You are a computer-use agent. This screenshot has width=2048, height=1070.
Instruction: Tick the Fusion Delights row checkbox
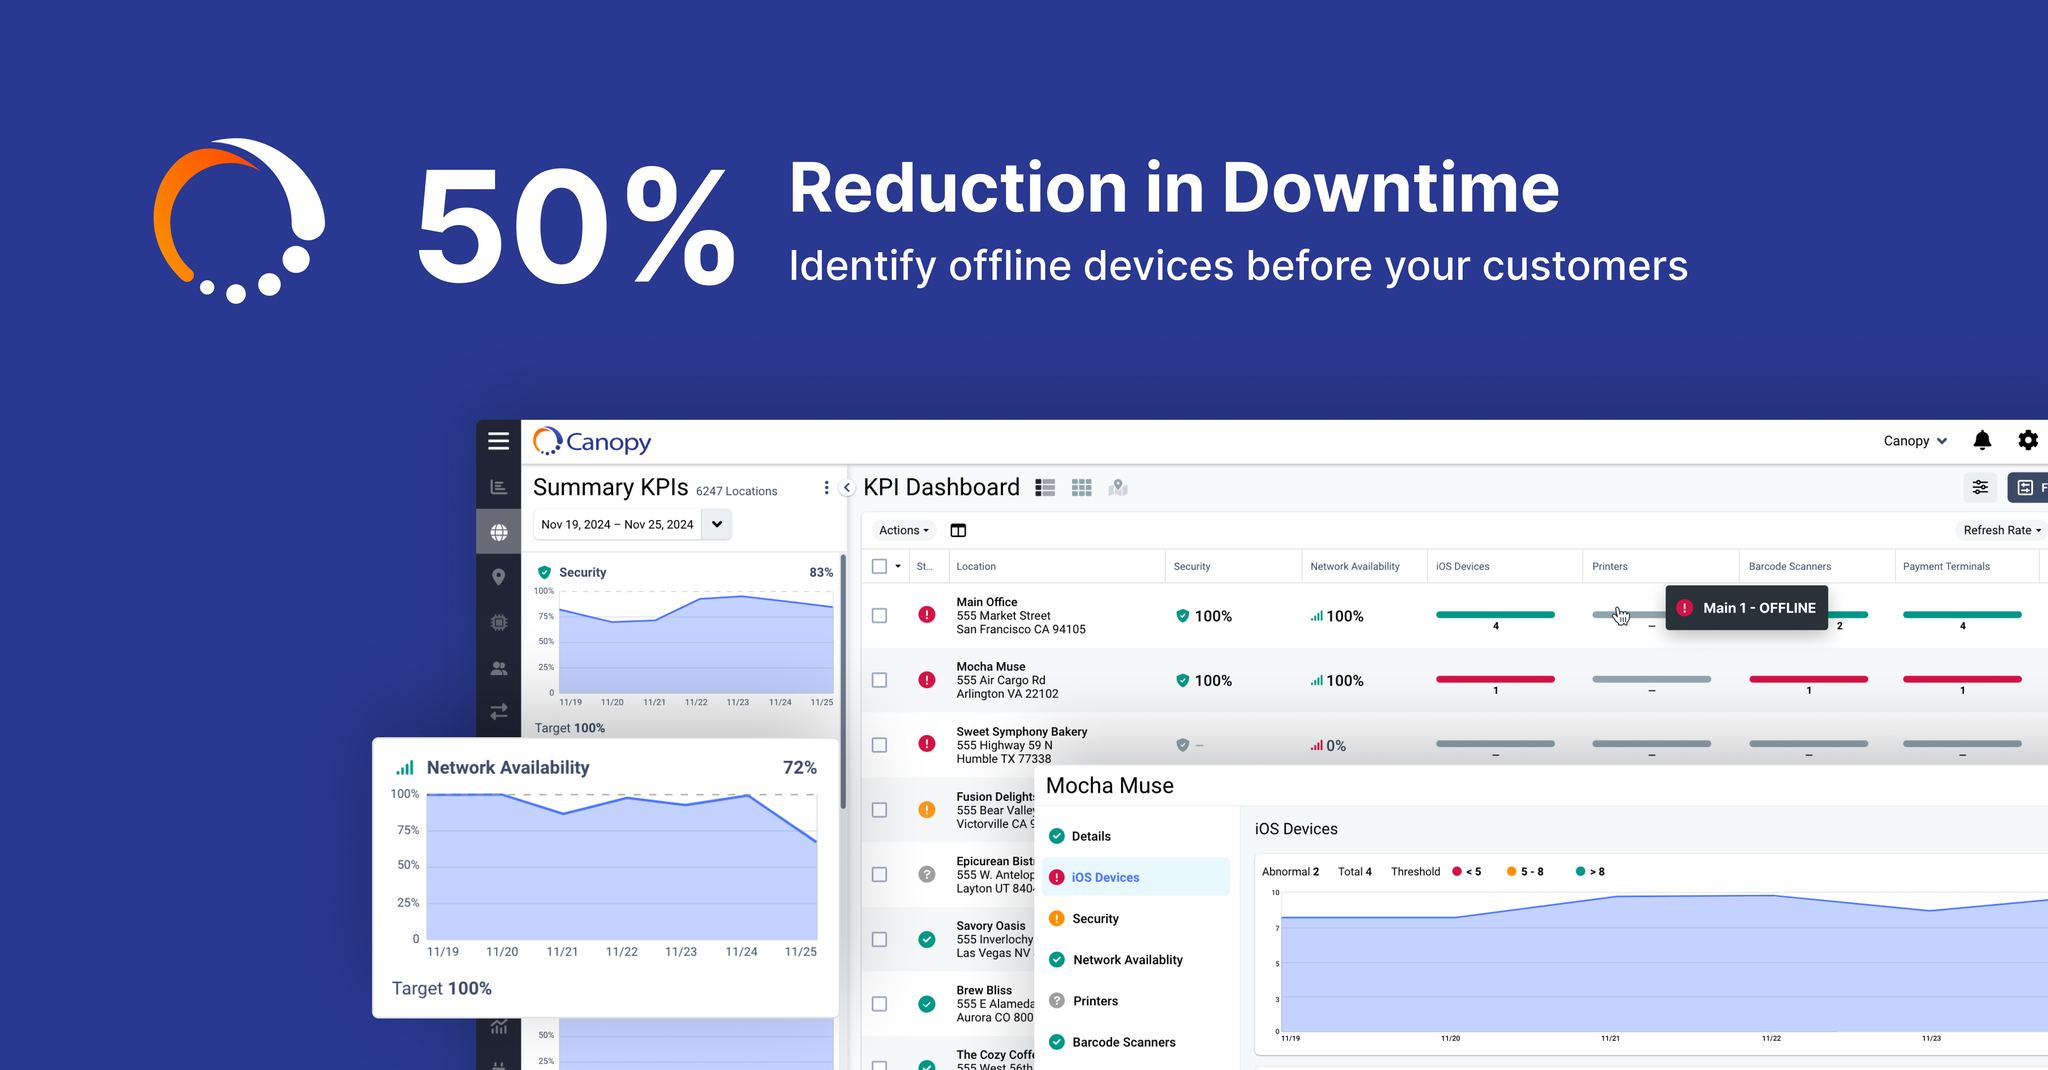(x=879, y=810)
